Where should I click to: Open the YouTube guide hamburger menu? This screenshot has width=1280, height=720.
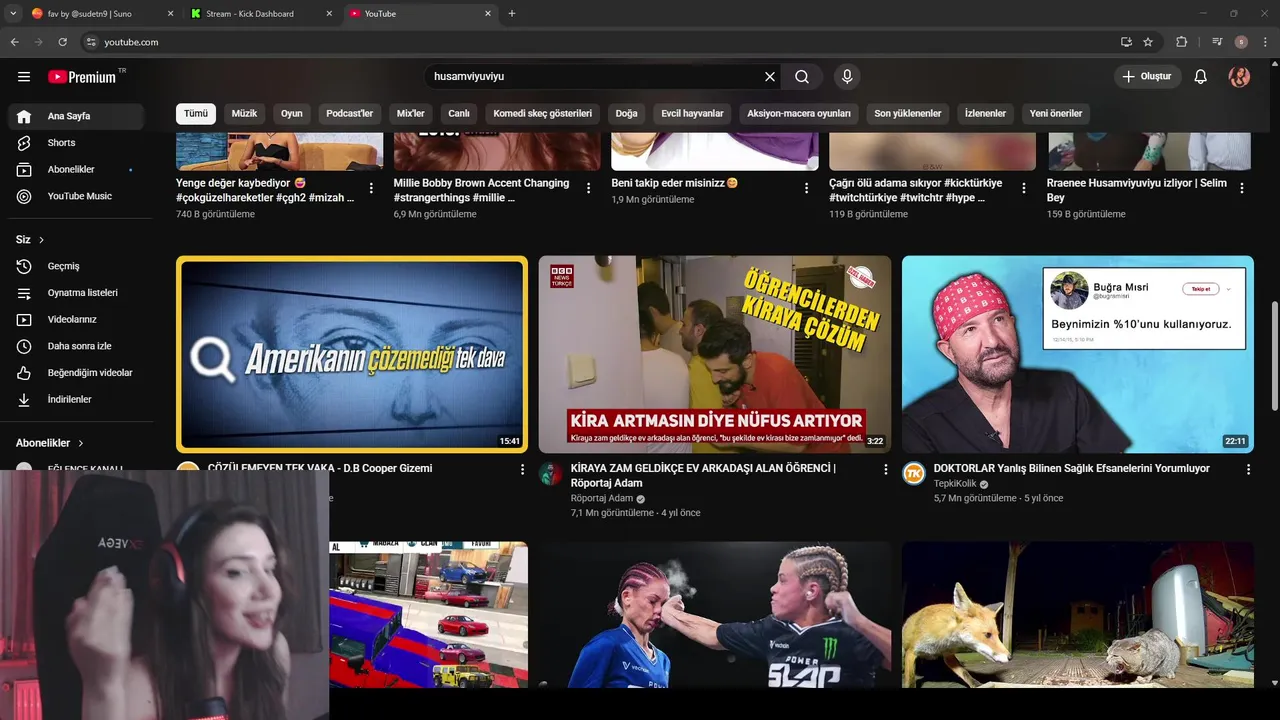click(x=24, y=77)
